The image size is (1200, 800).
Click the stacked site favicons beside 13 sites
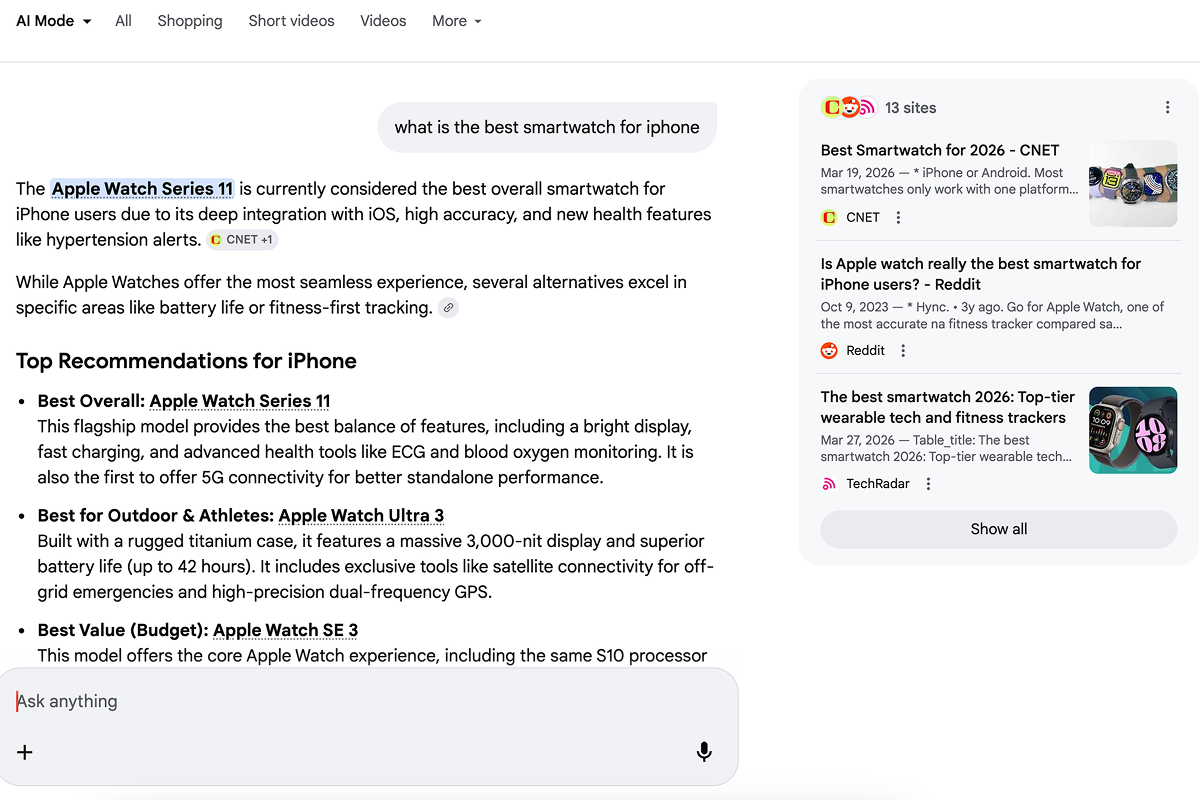coord(848,107)
